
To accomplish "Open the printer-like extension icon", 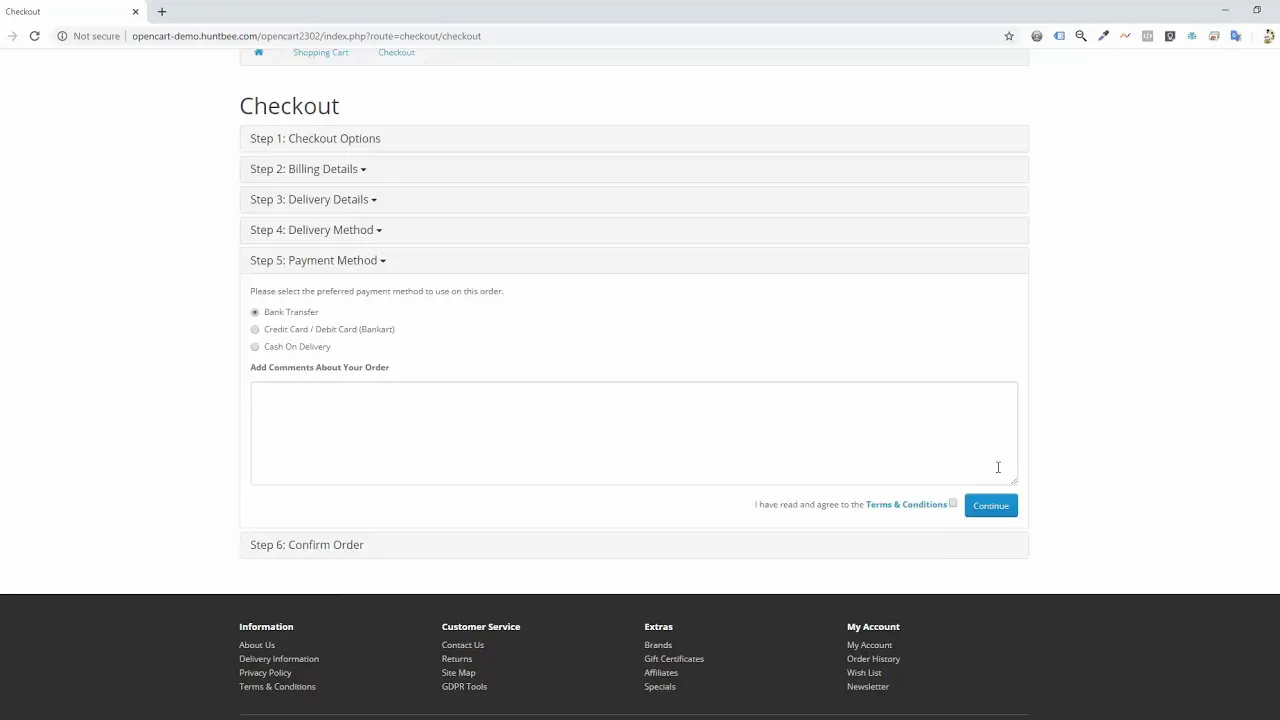I will pyautogui.click(x=1214, y=36).
